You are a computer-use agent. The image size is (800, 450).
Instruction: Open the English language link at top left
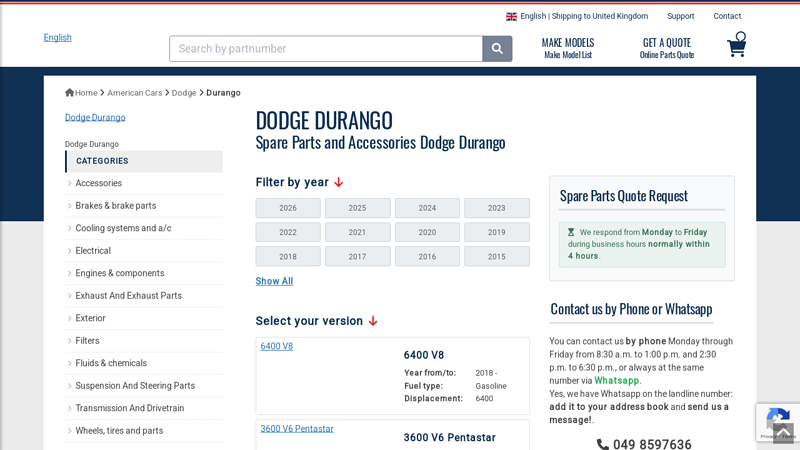coord(58,37)
